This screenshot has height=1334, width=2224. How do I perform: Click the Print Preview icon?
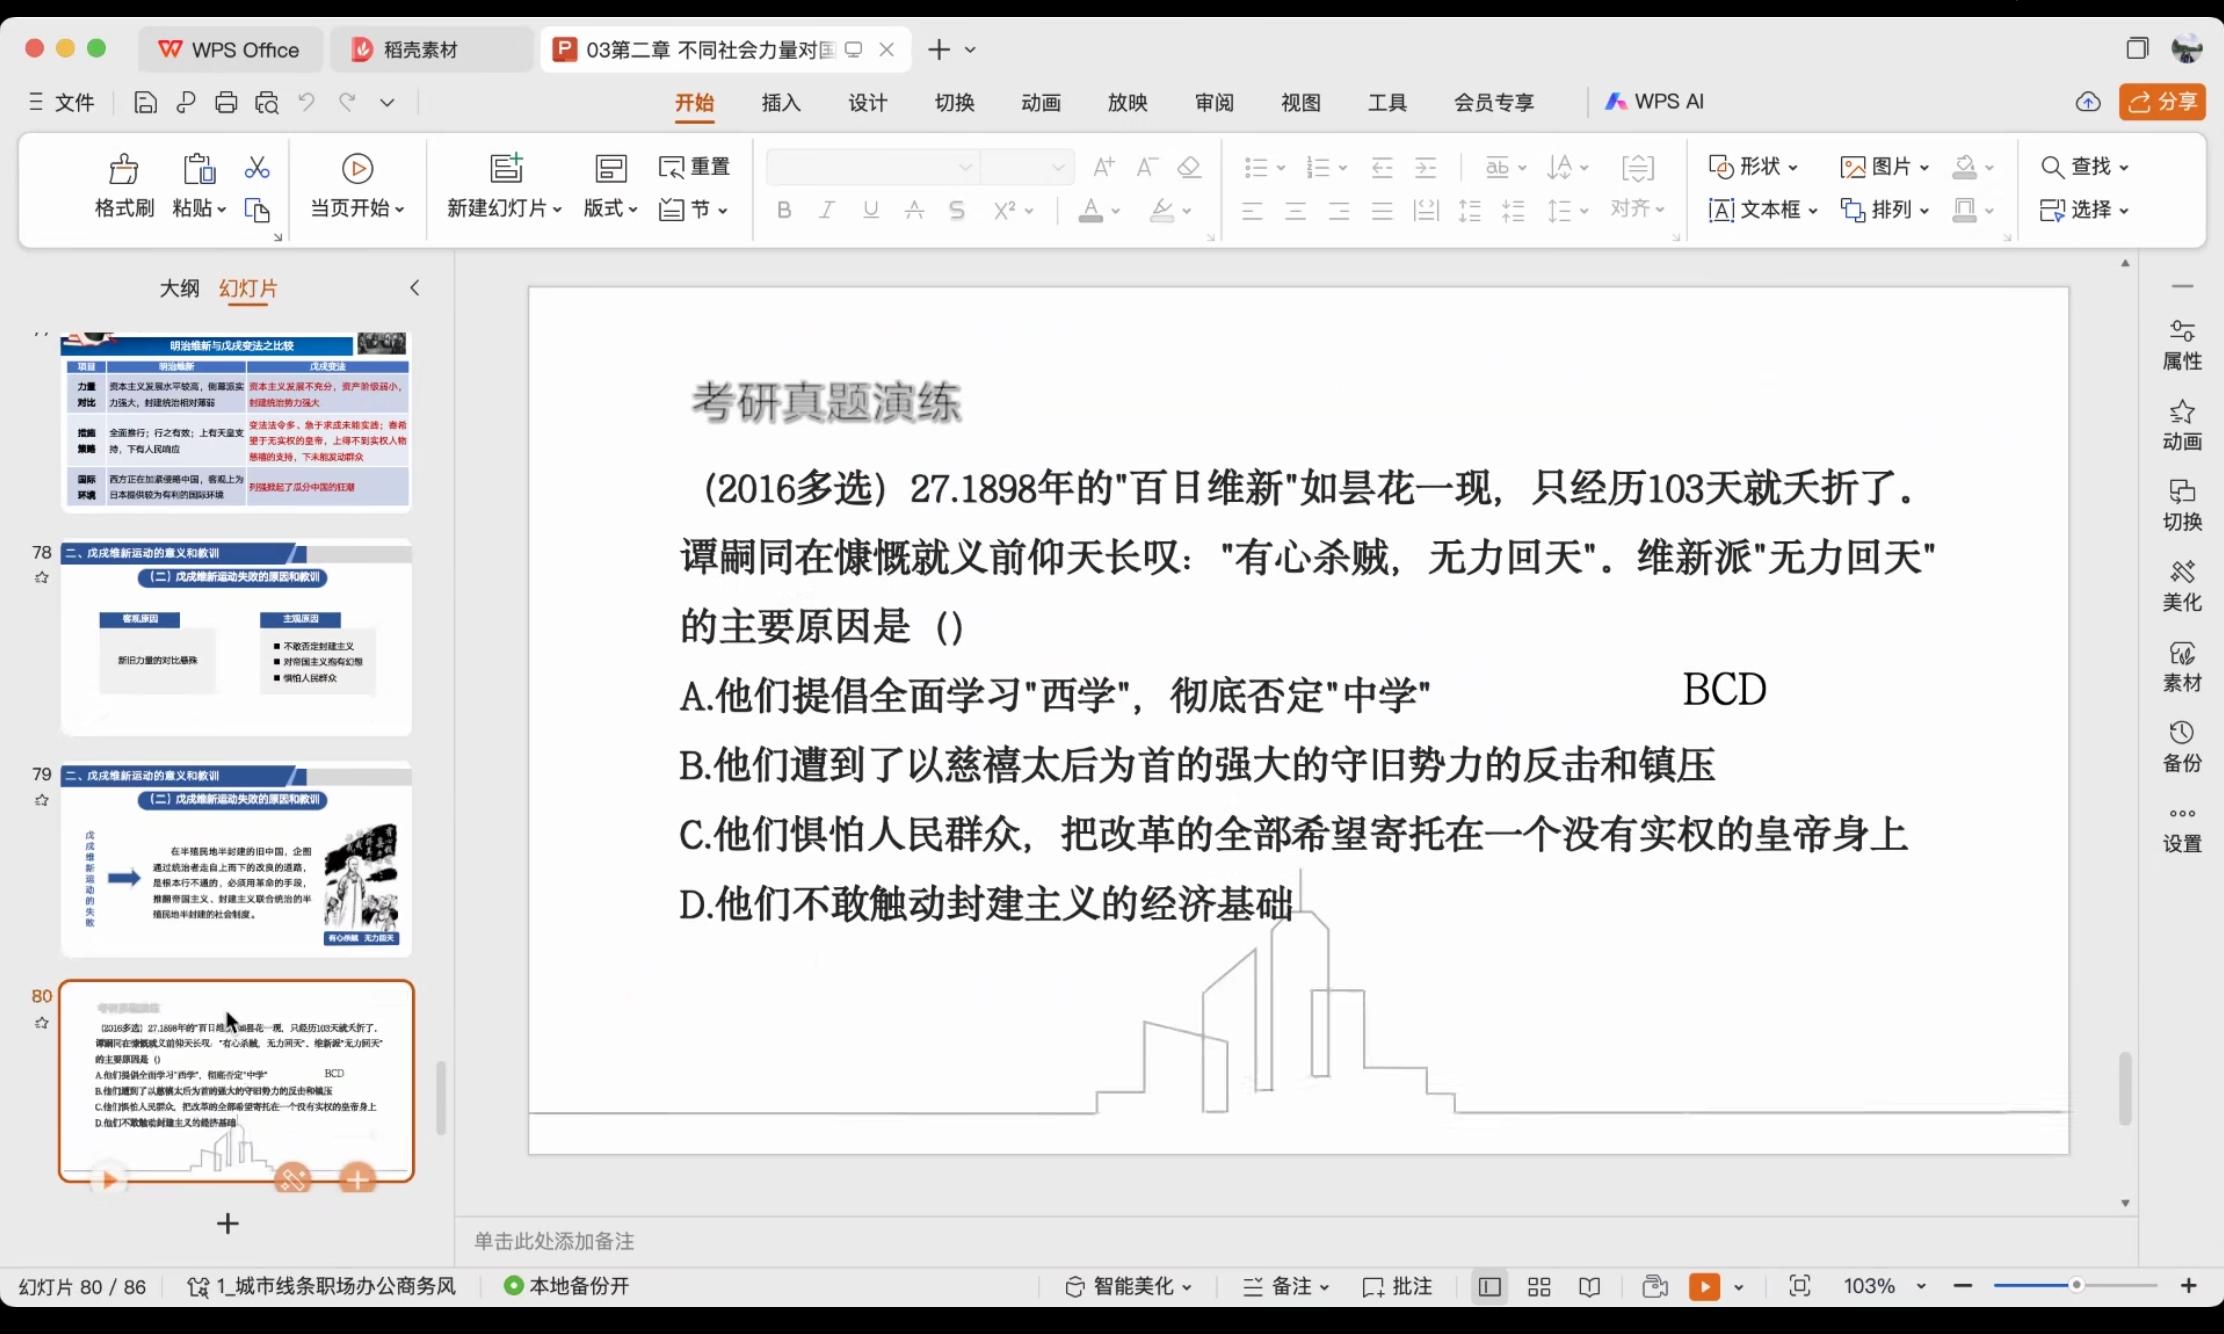(x=266, y=102)
